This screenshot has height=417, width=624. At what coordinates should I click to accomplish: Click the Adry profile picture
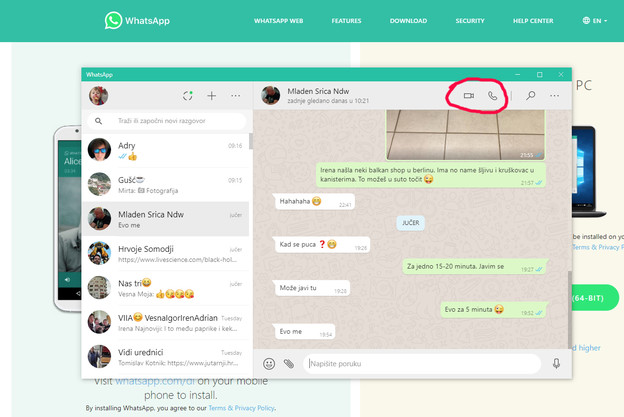(99, 150)
